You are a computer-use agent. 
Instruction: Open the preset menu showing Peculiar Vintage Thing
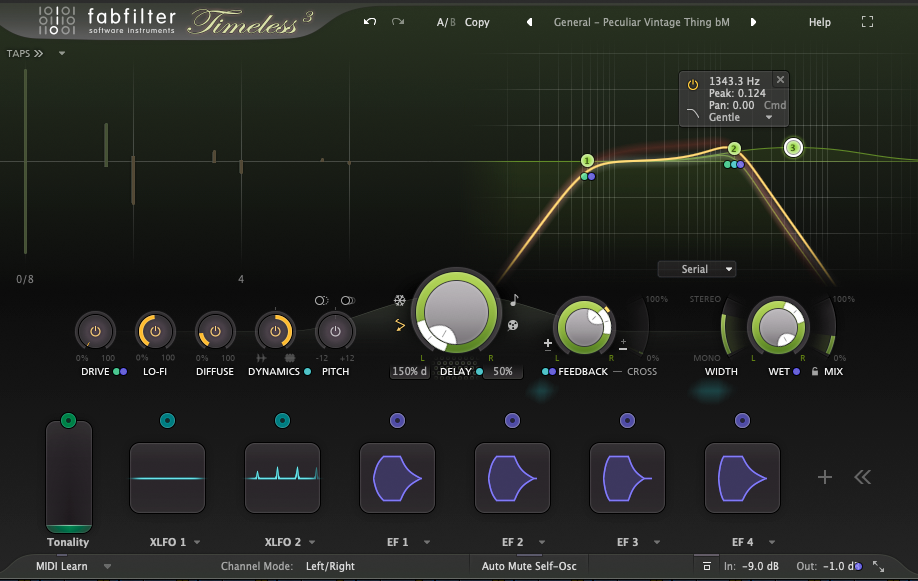[x=642, y=22]
